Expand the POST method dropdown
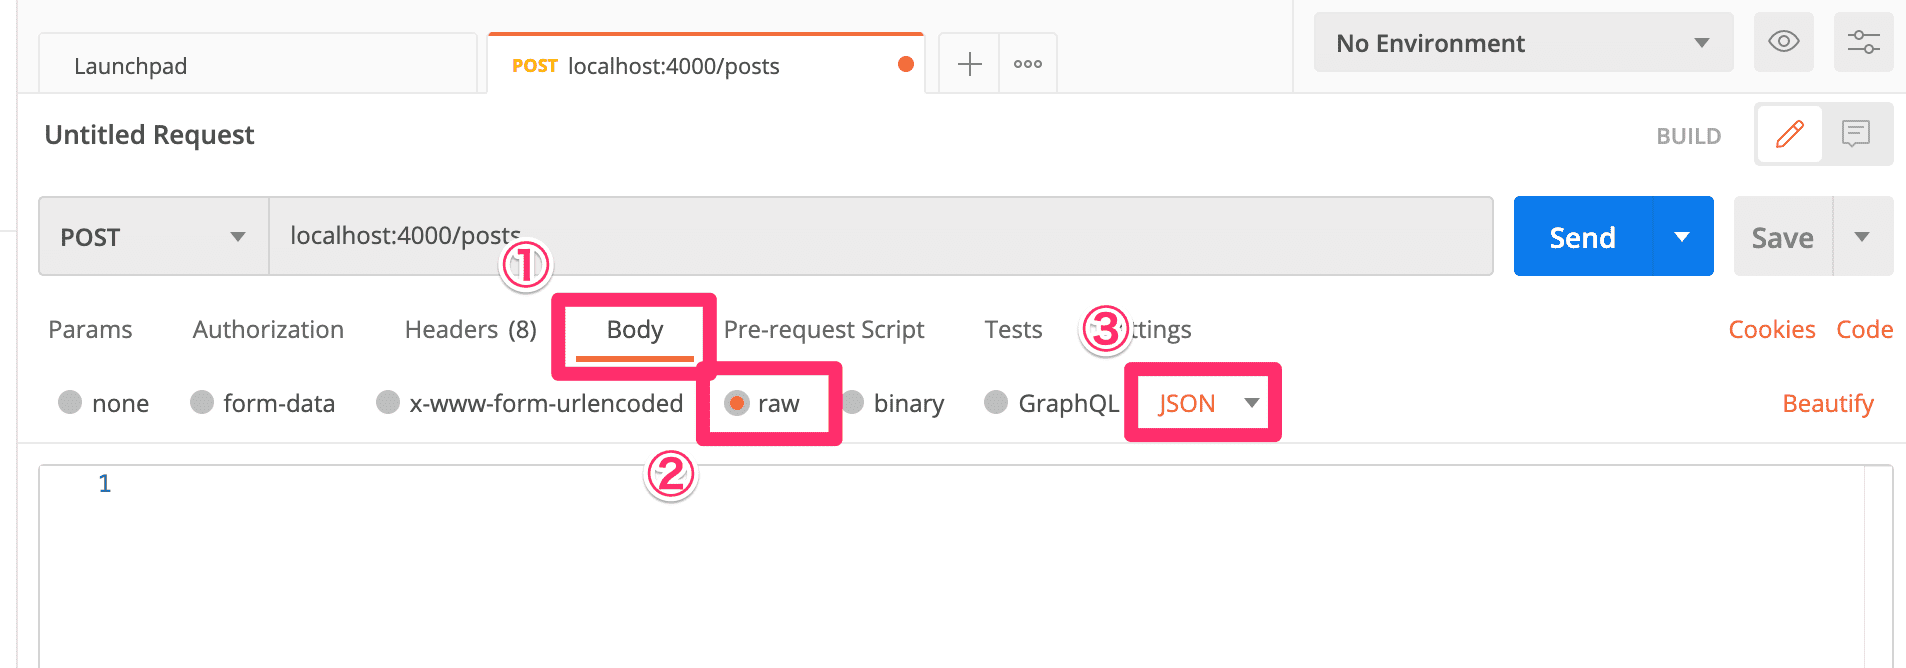1906x668 pixels. coord(154,236)
